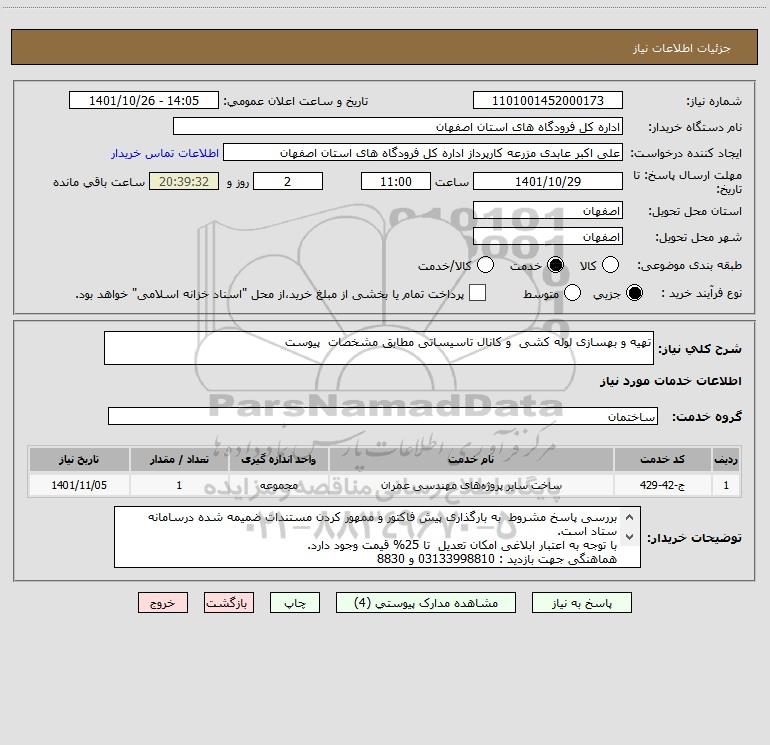Viewport: 770px width, 745px height.
Task: Click the شماره نیاز number field
Action: coord(548,101)
